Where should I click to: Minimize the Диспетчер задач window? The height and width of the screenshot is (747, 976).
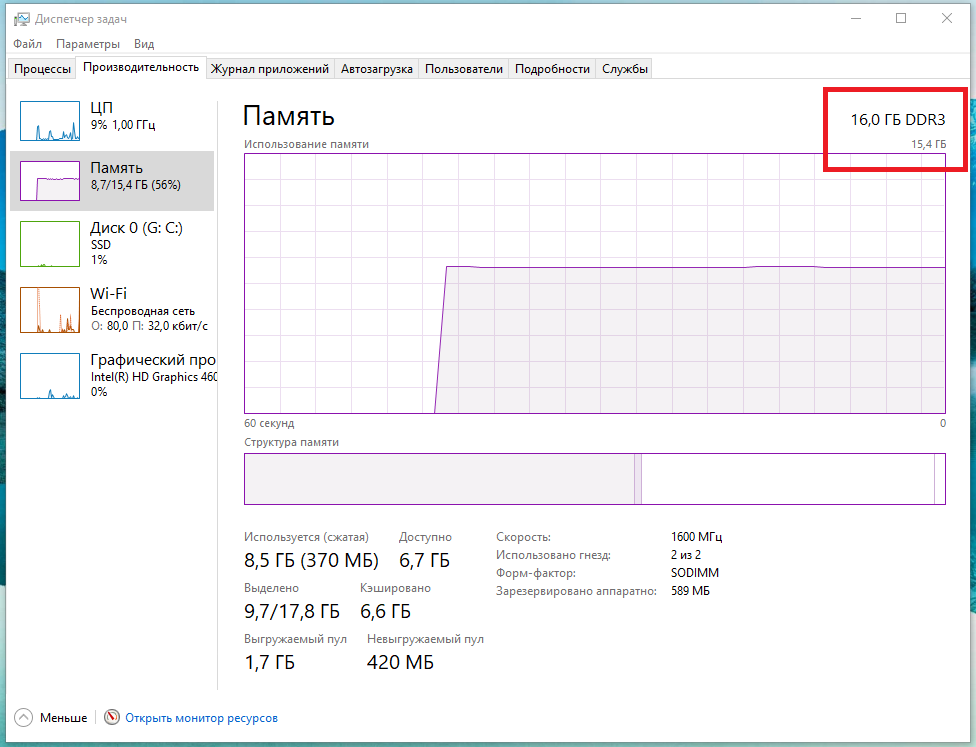pos(856,19)
